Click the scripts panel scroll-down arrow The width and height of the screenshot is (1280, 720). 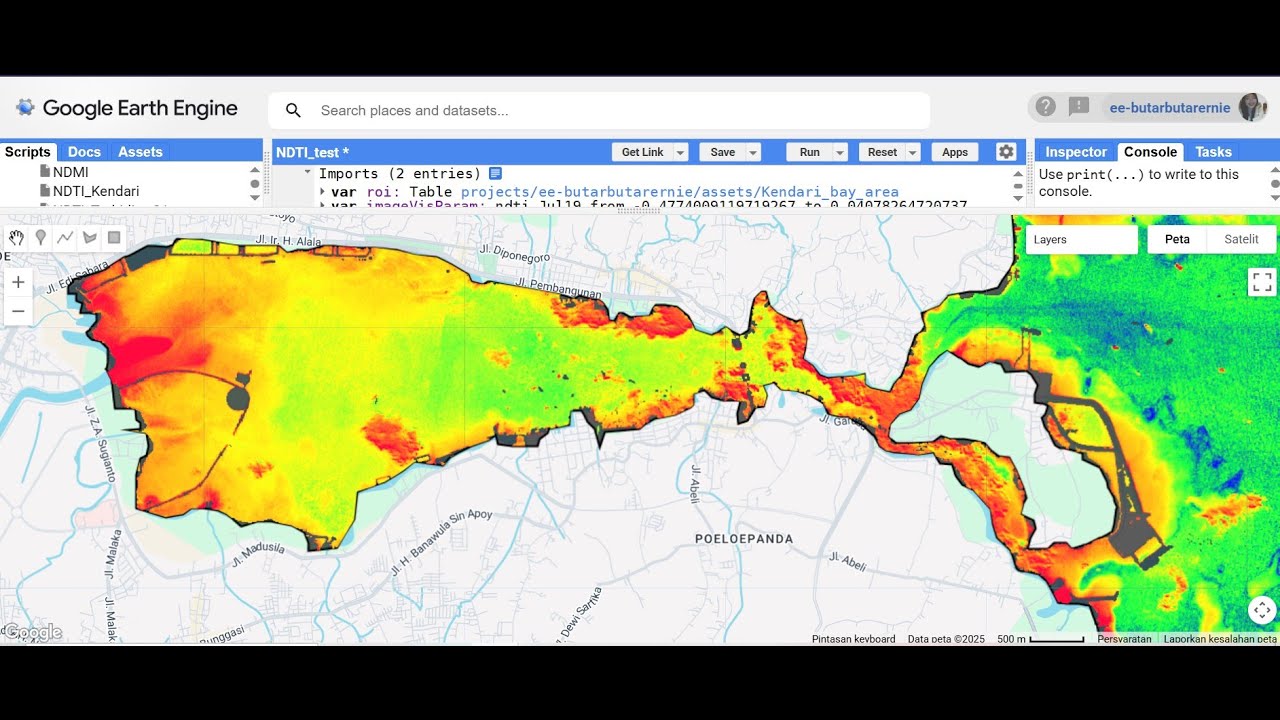(x=254, y=197)
